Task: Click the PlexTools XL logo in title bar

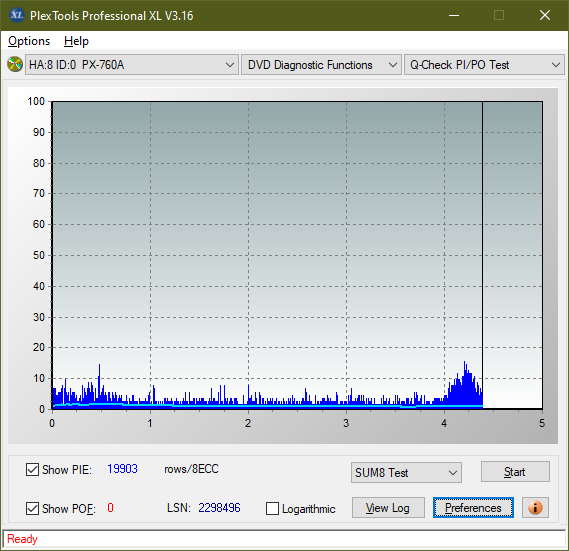Action: click(x=17, y=15)
